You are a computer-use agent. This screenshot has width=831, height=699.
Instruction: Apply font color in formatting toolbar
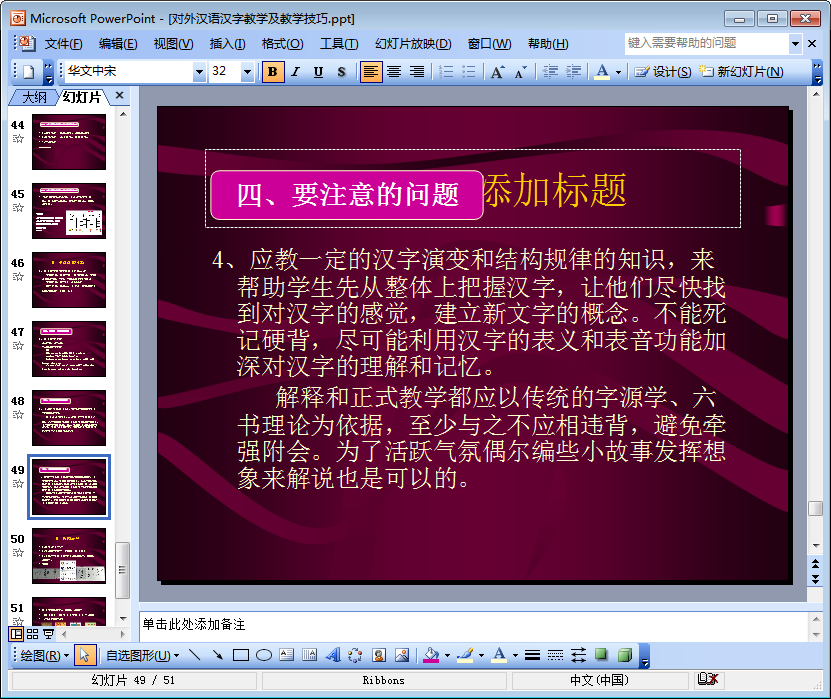(x=602, y=72)
